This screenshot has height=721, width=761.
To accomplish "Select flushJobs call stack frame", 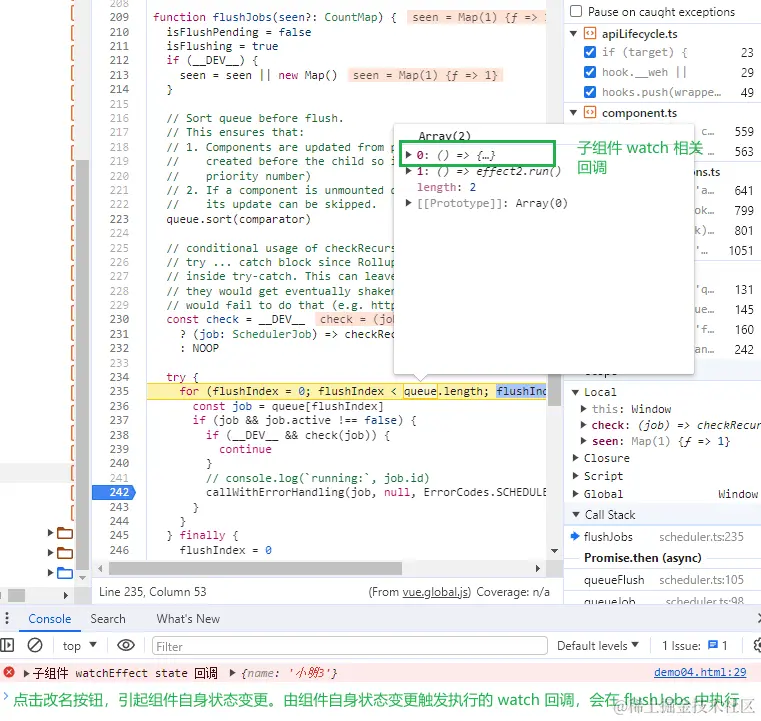I will 663,537.
